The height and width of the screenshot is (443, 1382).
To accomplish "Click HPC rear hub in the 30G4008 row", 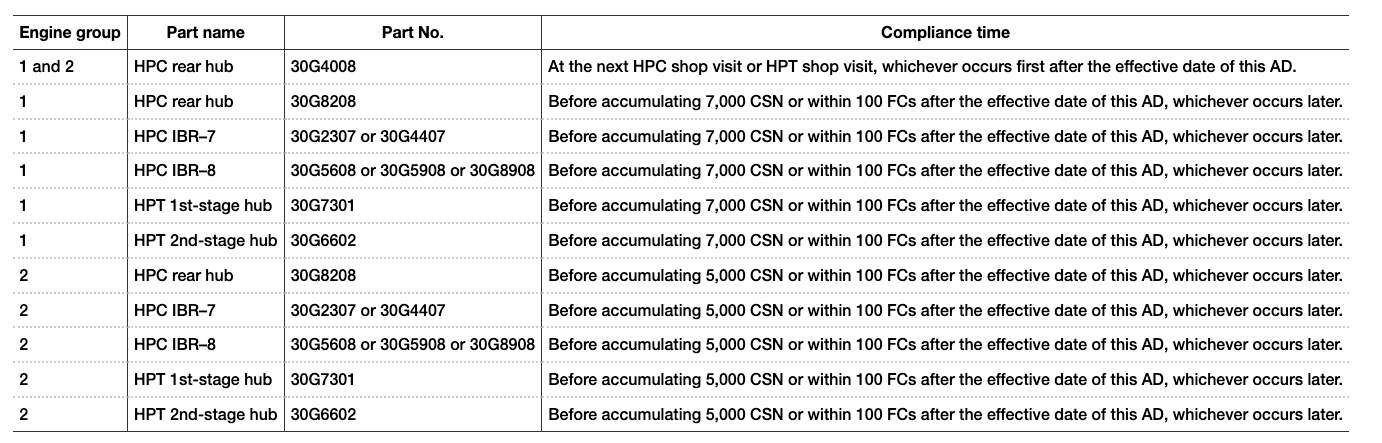I will (183, 67).
